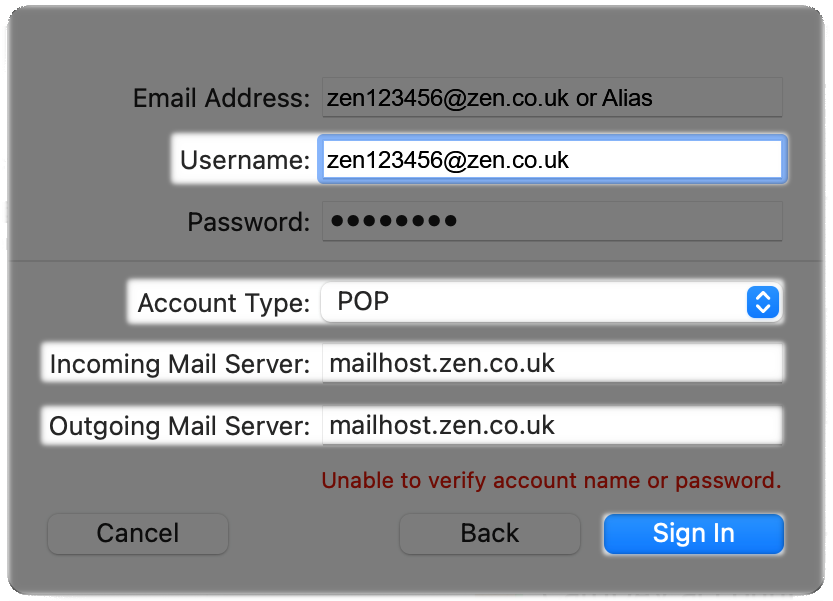Retry sign in after fixing credentials
This screenshot has height=601, width=833.
pos(693,534)
